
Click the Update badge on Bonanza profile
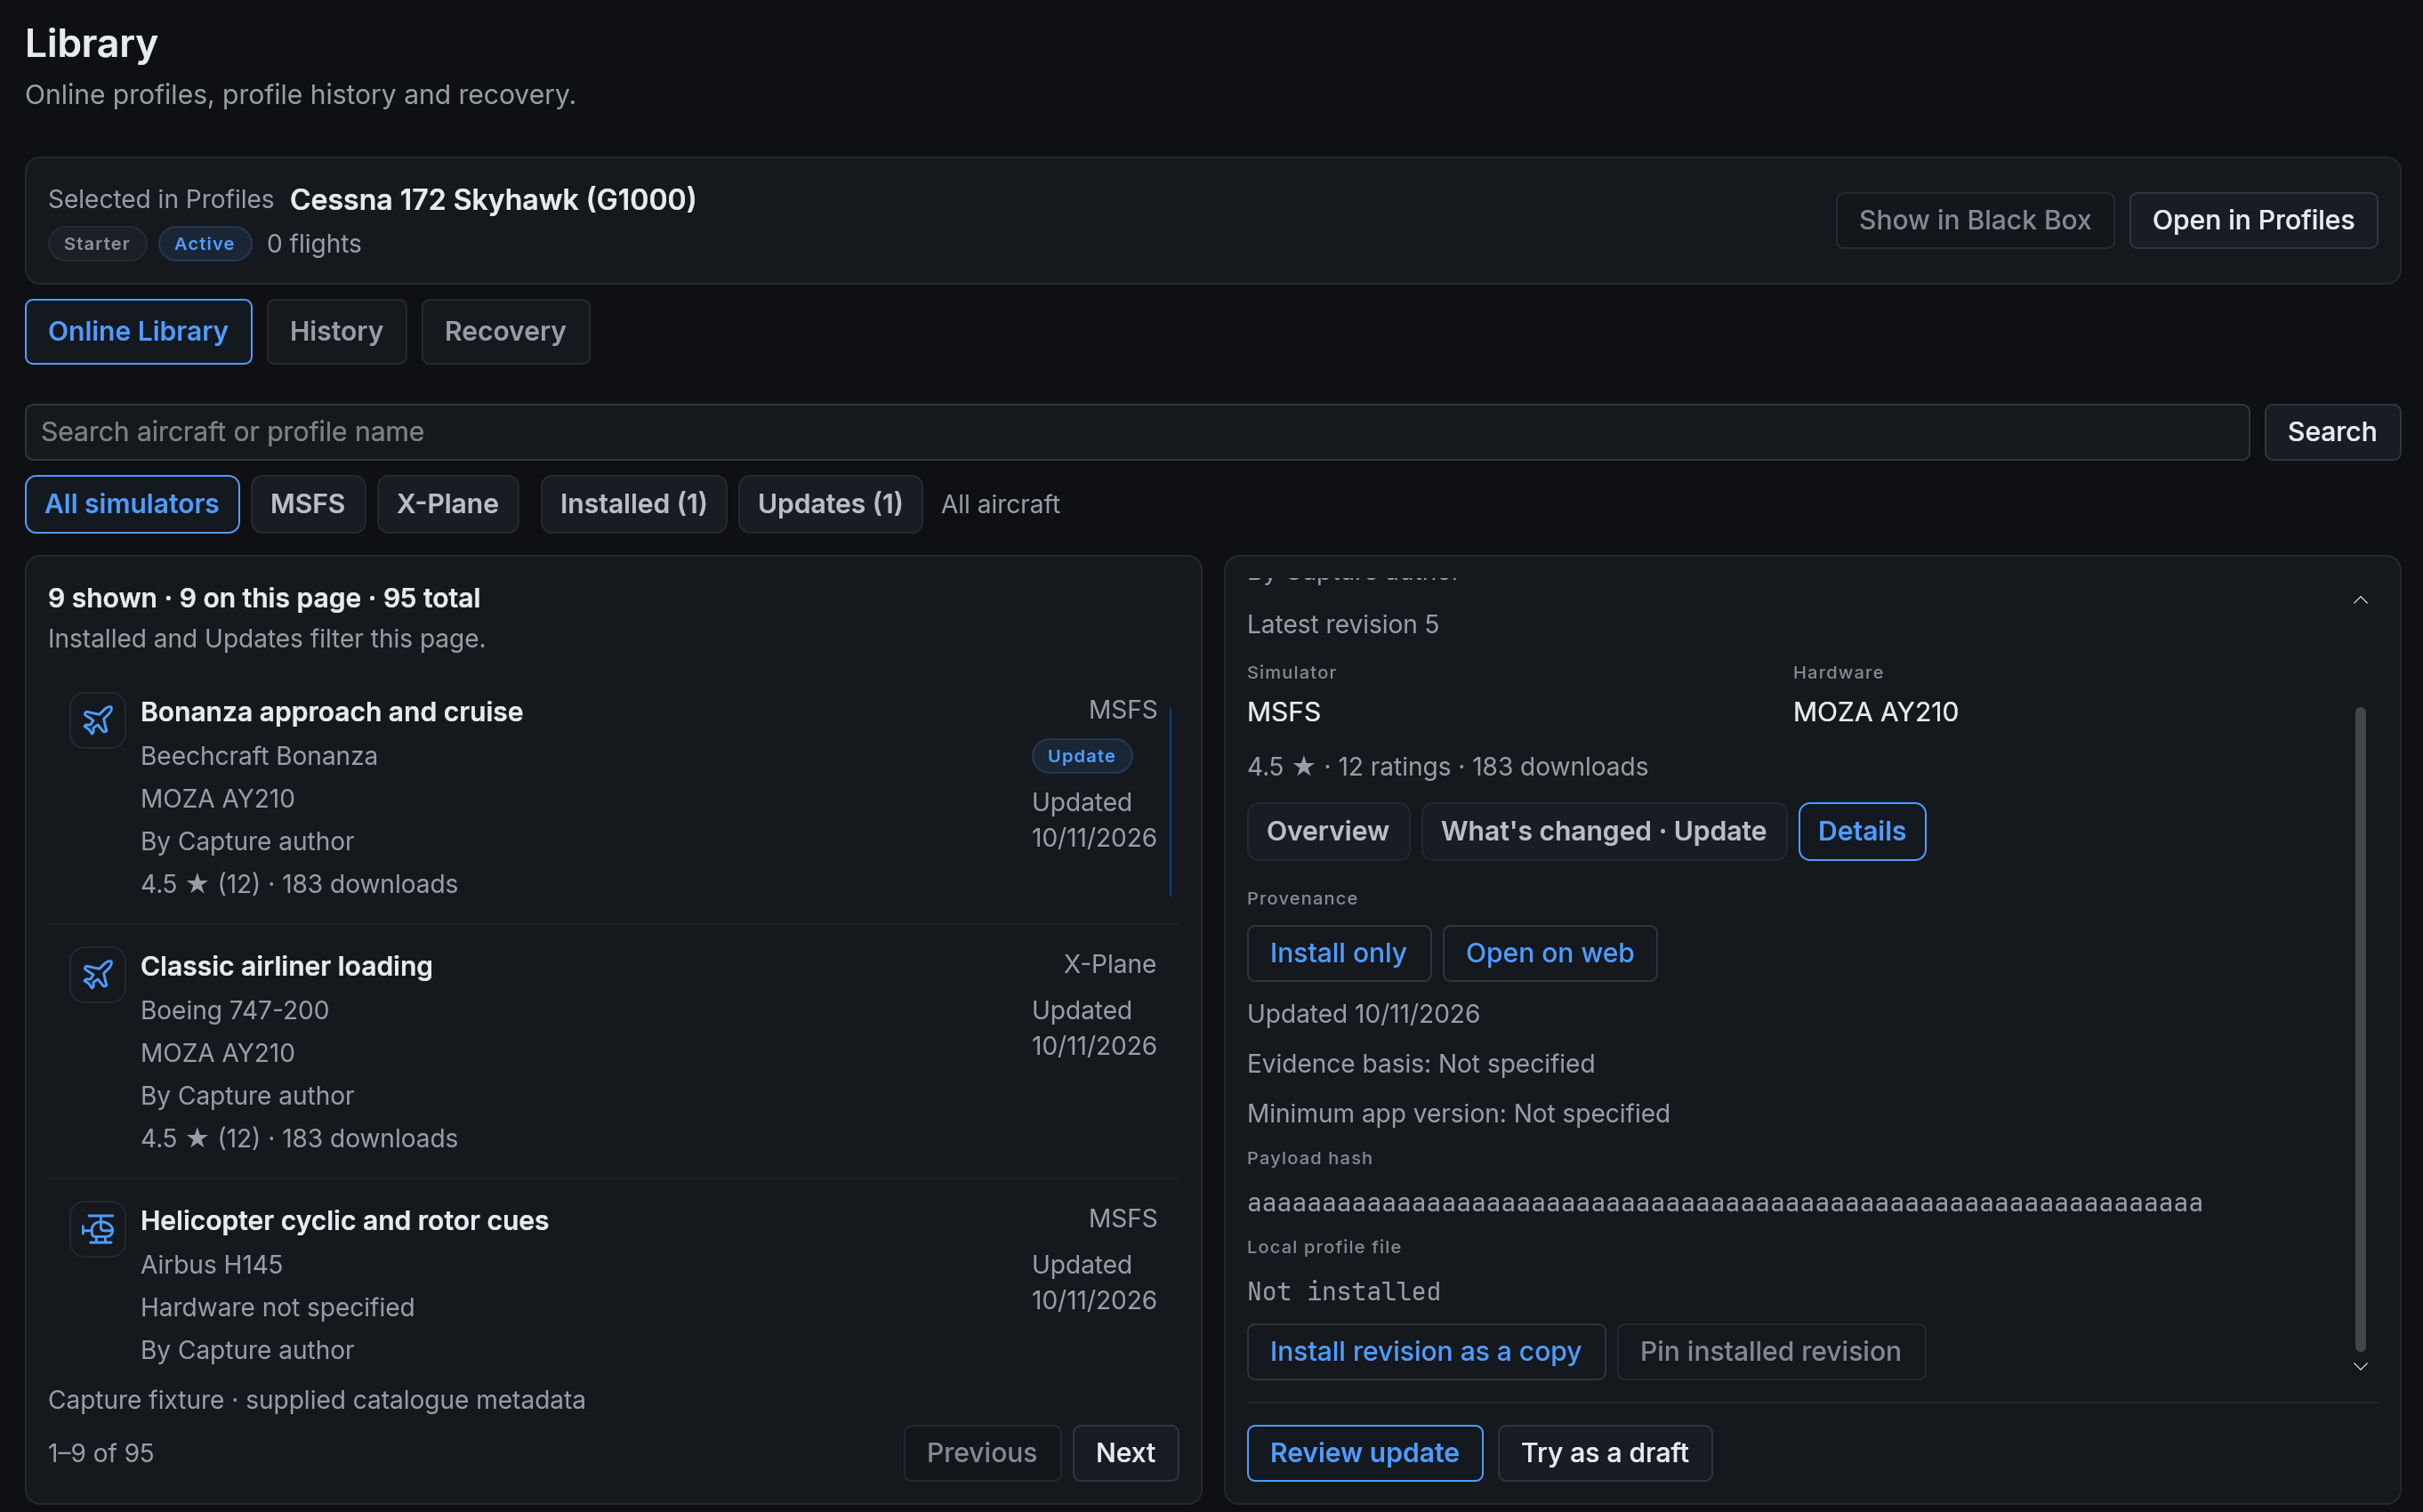click(x=1081, y=756)
